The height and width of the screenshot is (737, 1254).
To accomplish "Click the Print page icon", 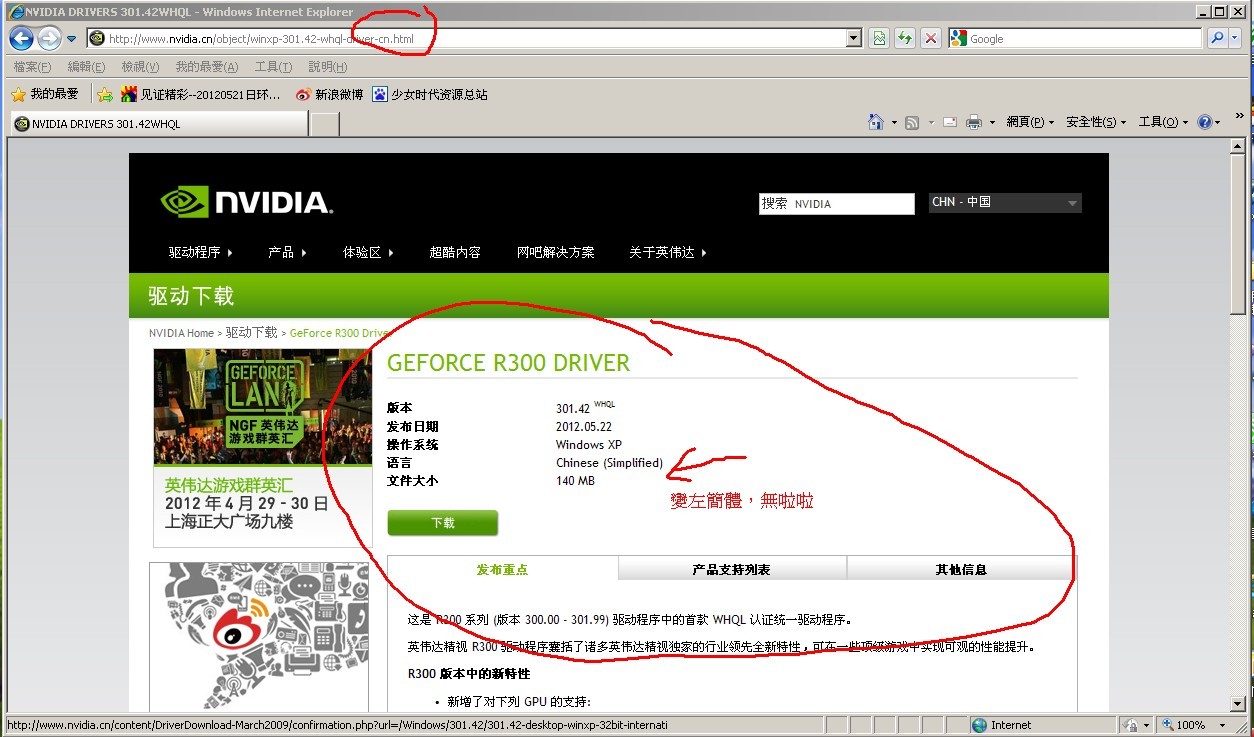I will click(x=974, y=122).
